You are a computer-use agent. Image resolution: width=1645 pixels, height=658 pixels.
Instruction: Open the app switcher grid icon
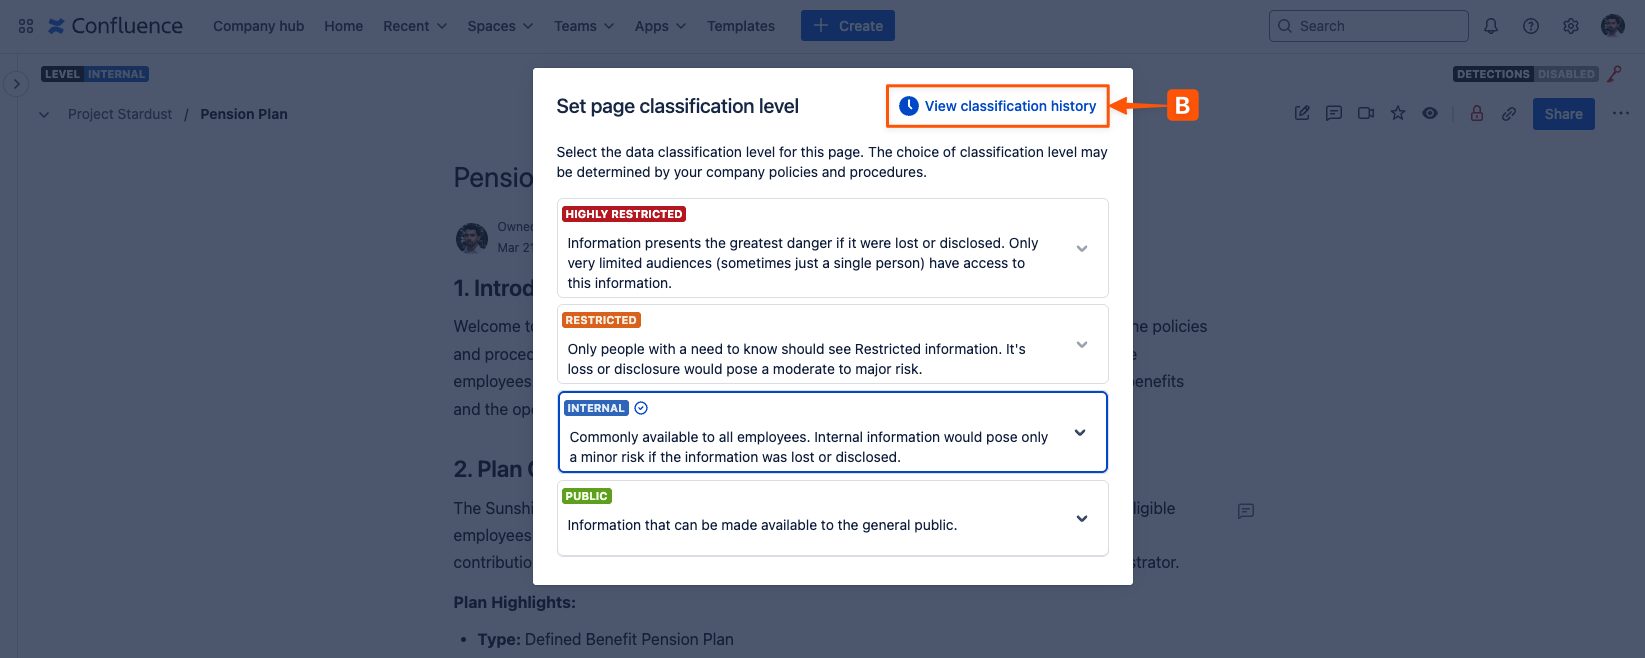(26, 26)
